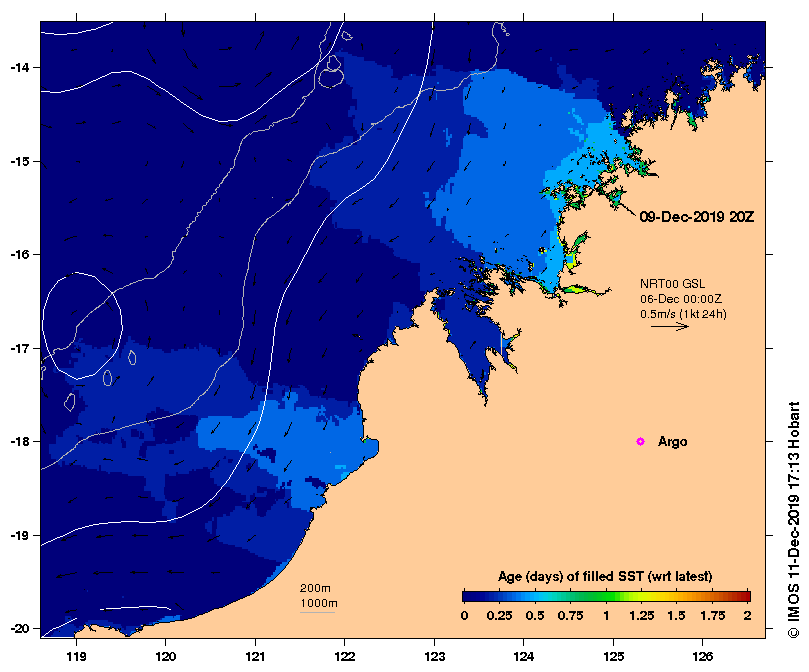Image resolution: width=809 pixels, height=672 pixels.
Task: Click the 'NRT00 GSL' text
Action: 672,283
